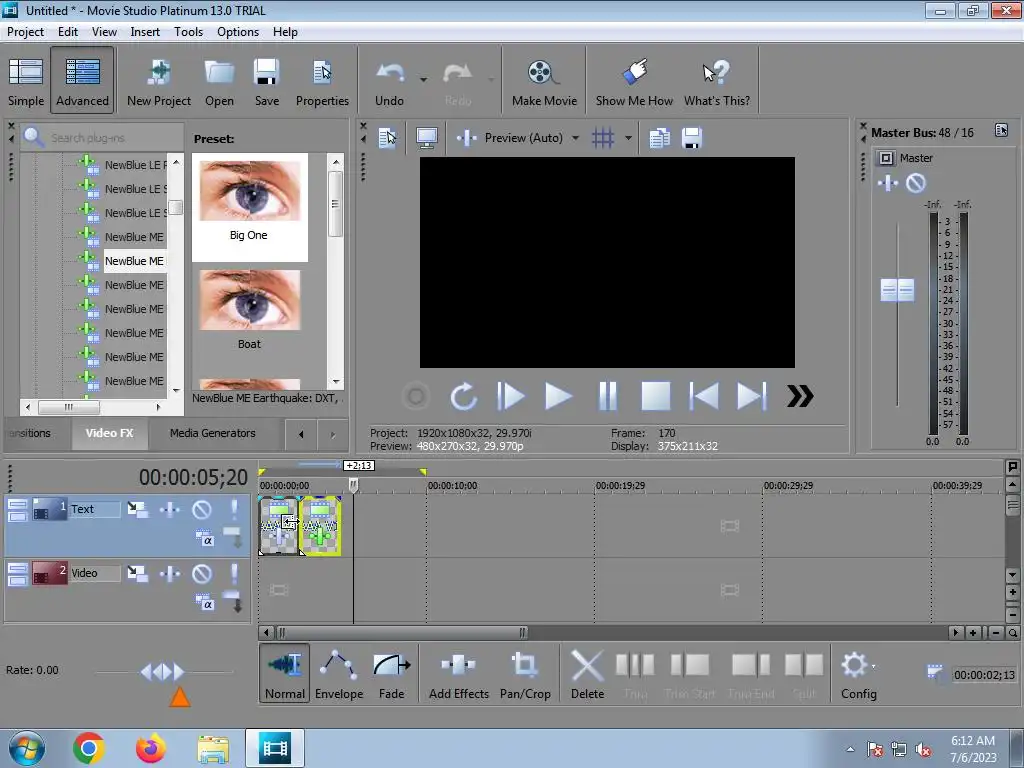Click Add Effects on the timeline toolbar
Image resolution: width=1024 pixels, height=768 pixels.
pyautogui.click(x=458, y=673)
